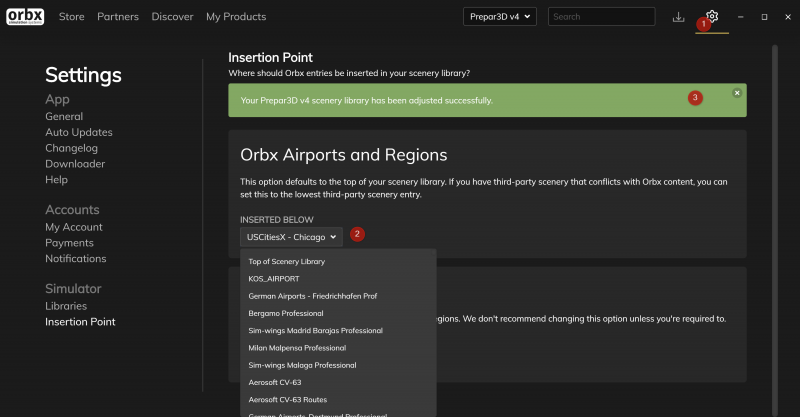The width and height of the screenshot is (800, 417).
Task: Open Downloader settings
Action: [x=75, y=164]
